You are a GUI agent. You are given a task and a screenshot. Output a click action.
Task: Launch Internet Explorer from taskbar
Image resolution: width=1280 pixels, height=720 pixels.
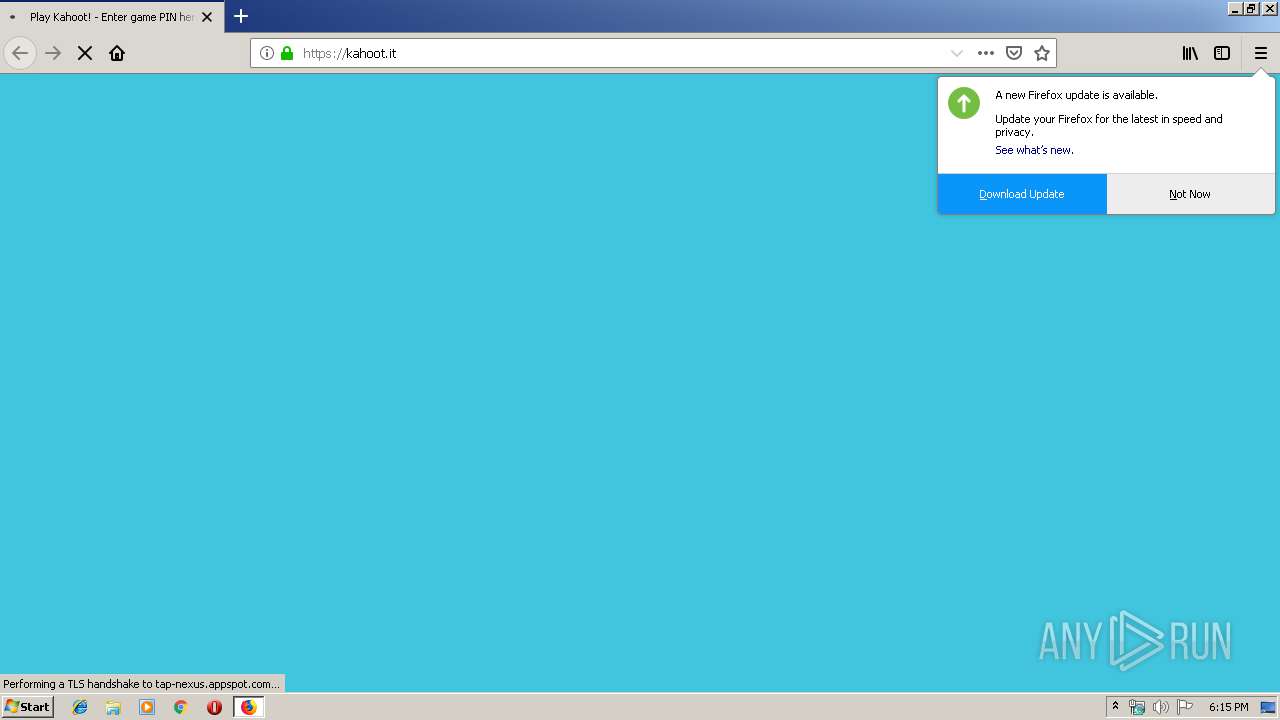pyautogui.click(x=80, y=707)
